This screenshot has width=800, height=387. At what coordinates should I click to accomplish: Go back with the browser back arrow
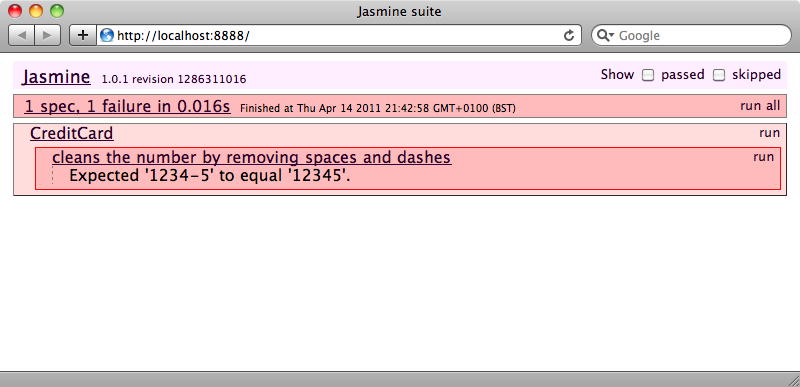point(22,35)
